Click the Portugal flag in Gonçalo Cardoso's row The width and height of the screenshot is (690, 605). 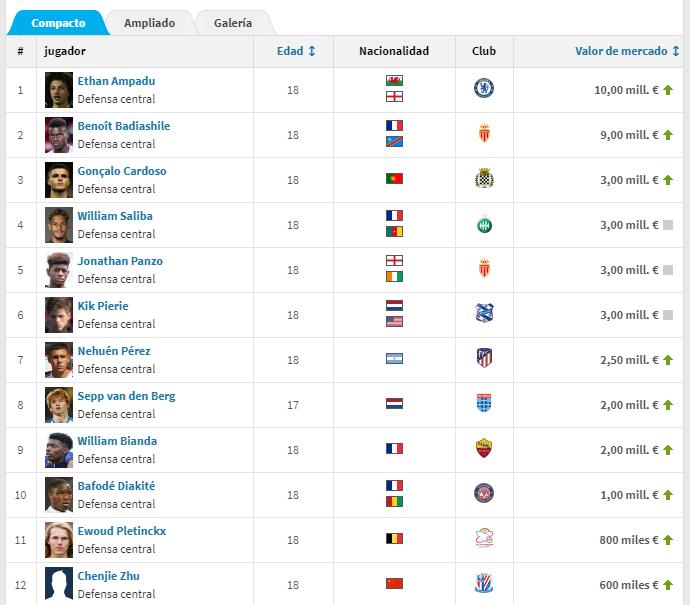coord(394,179)
